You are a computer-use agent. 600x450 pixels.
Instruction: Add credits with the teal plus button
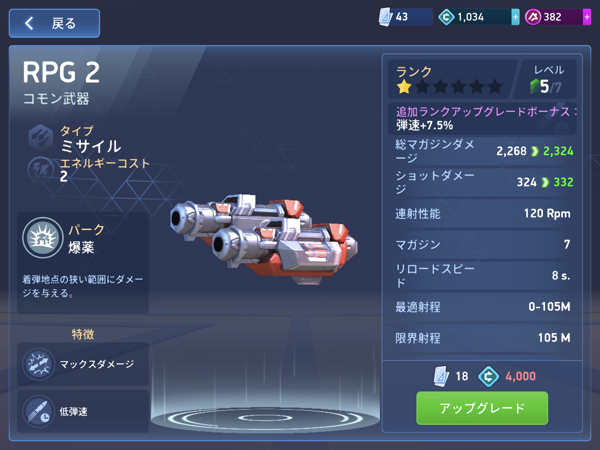[515, 17]
